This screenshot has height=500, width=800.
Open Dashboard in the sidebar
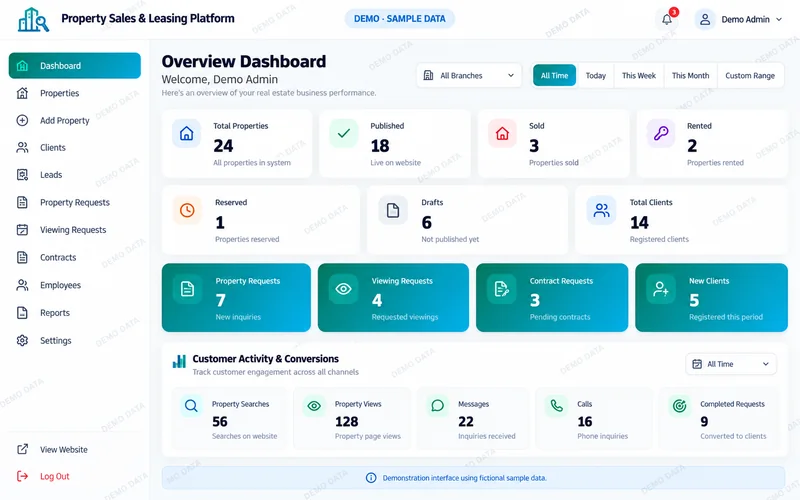[74, 65]
